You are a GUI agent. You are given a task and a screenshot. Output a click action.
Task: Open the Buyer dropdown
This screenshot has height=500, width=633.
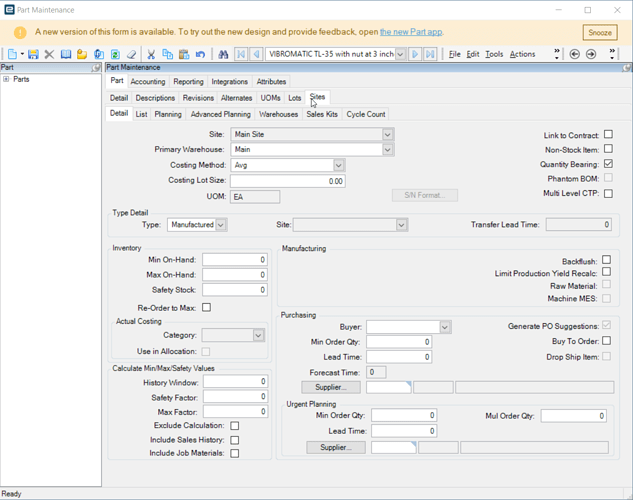pyautogui.click(x=445, y=327)
